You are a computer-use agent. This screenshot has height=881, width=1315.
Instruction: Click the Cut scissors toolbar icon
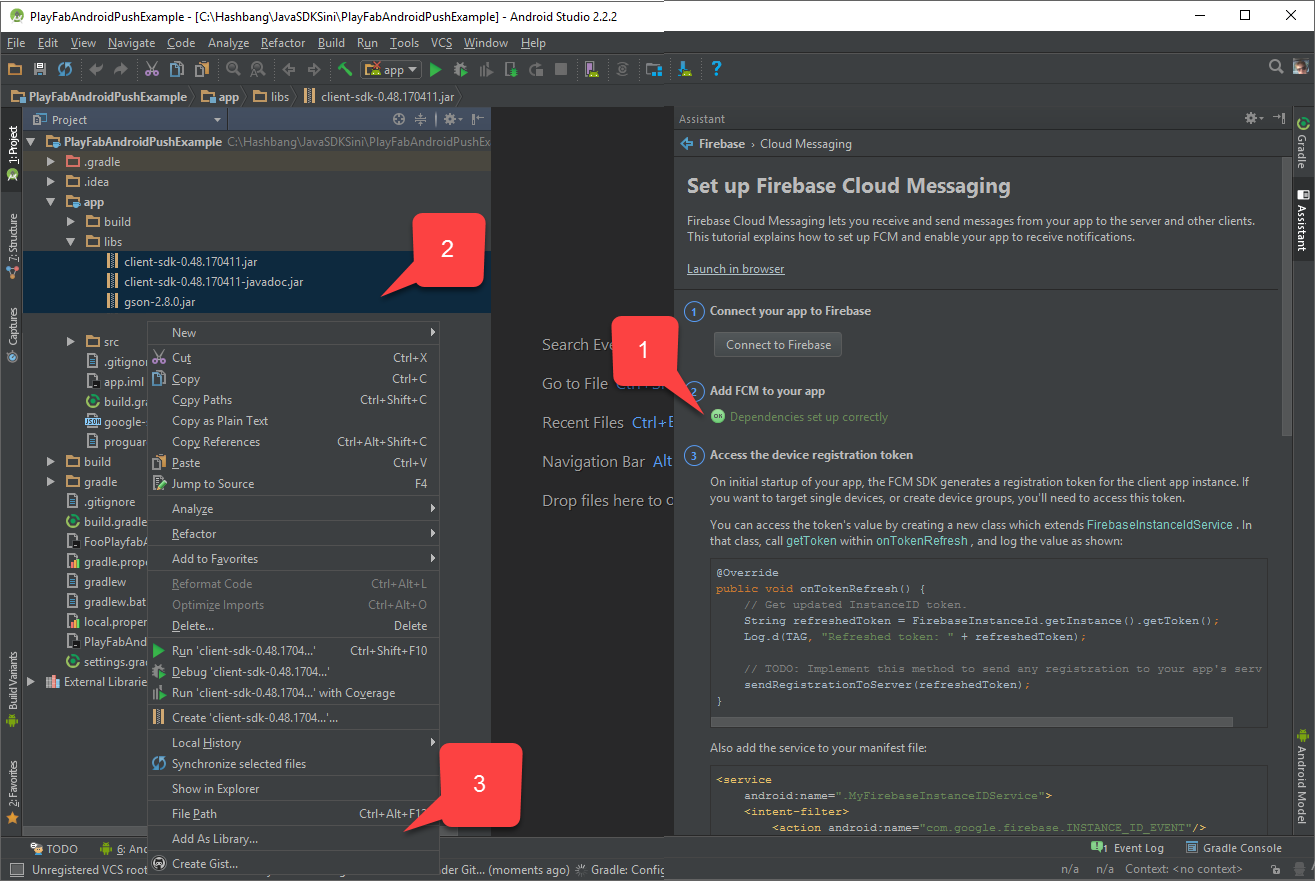[x=151, y=69]
